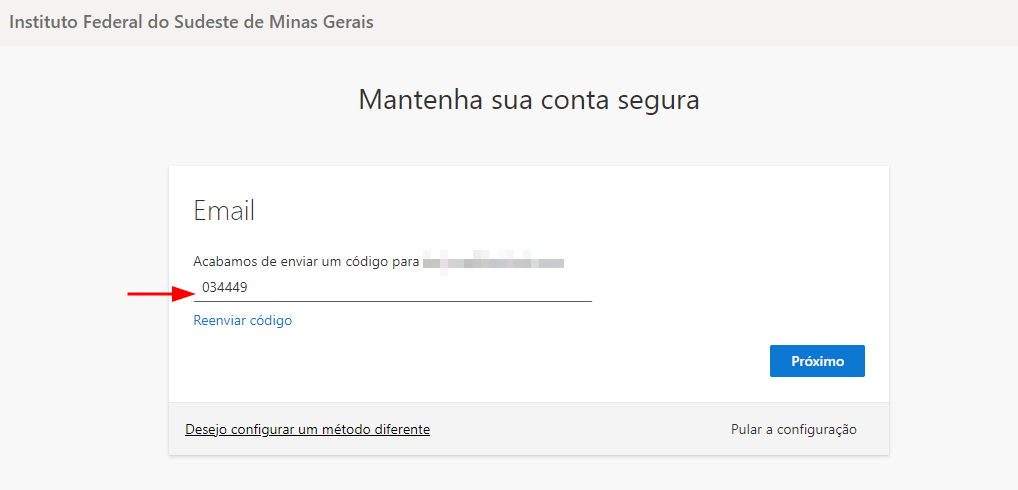This screenshot has height=490, width=1018.
Task: Resend the code via Reenviar código
Action: pos(242,321)
